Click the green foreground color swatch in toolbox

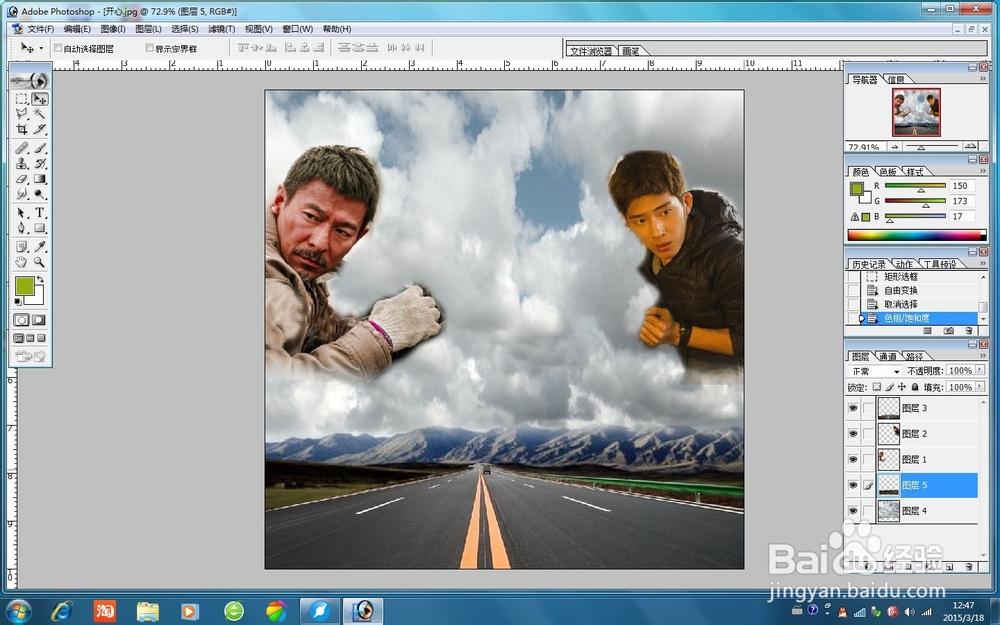[25, 286]
